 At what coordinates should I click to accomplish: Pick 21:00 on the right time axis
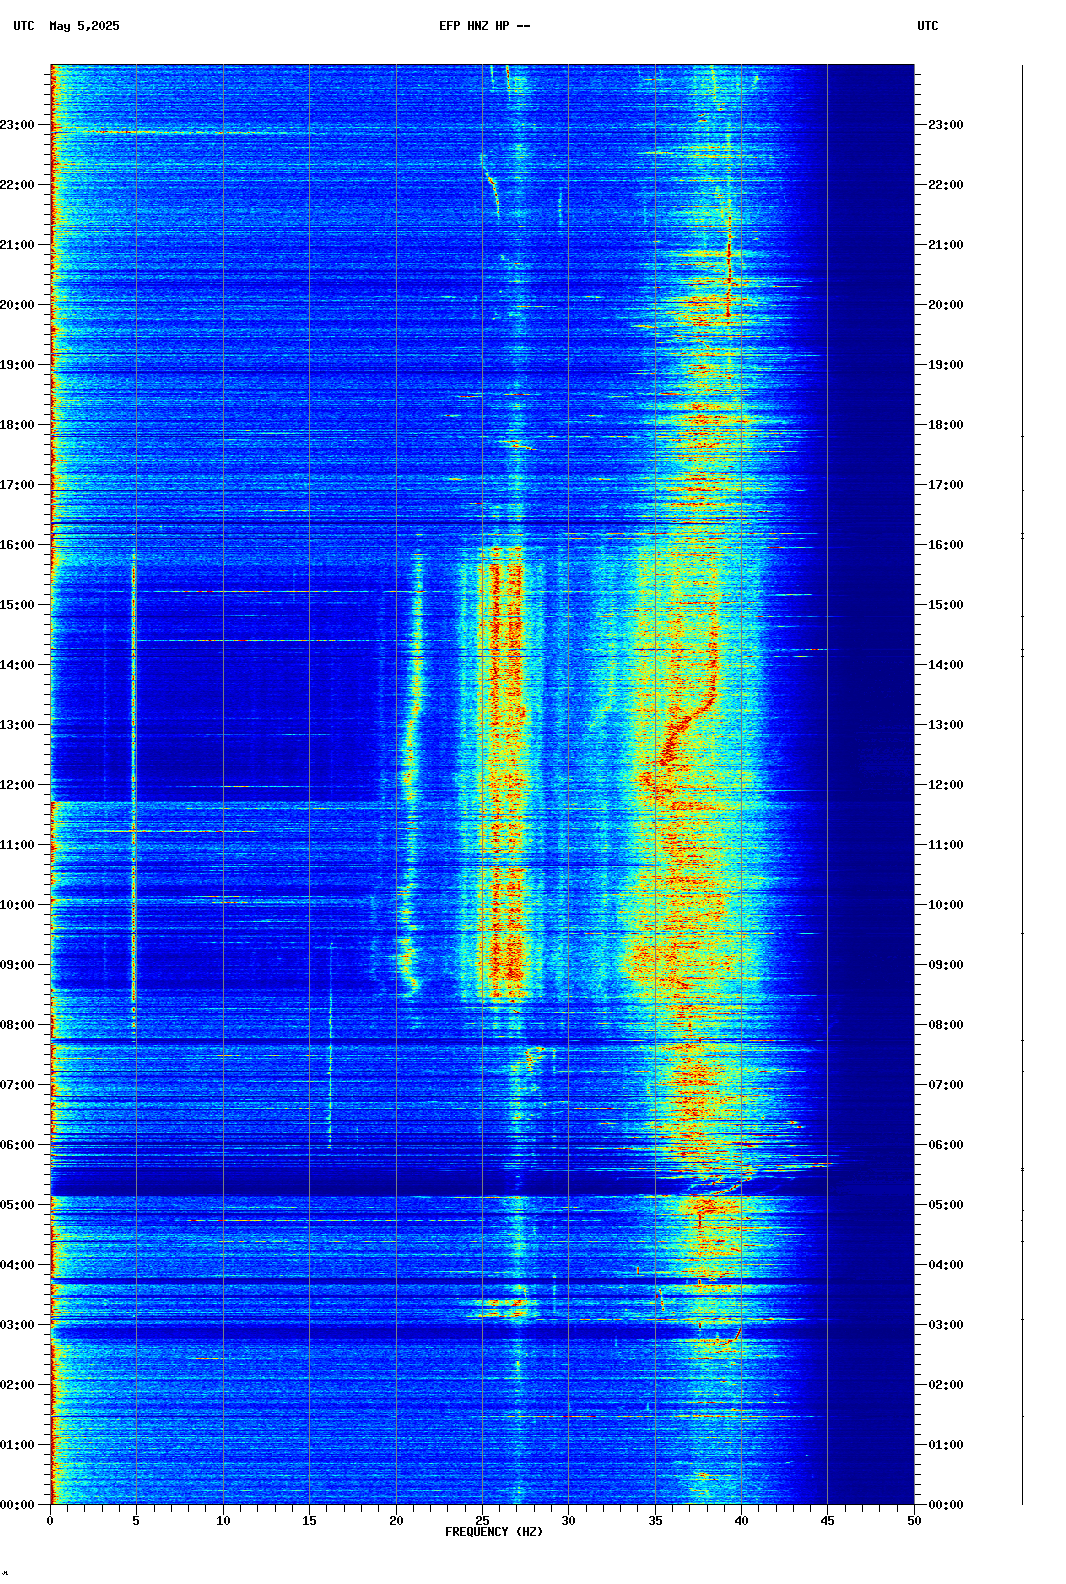946,245
